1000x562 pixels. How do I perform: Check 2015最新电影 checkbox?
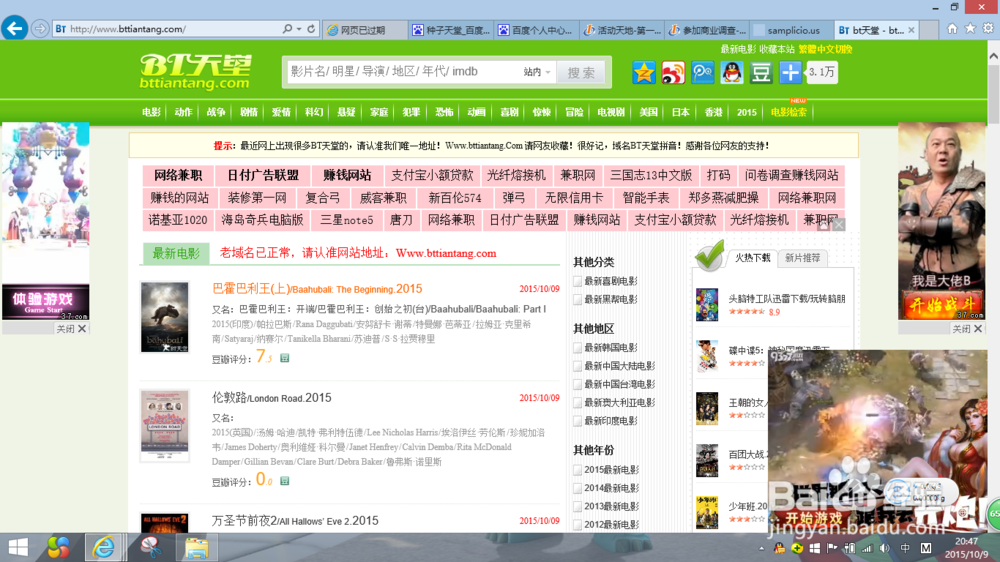point(577,470)
